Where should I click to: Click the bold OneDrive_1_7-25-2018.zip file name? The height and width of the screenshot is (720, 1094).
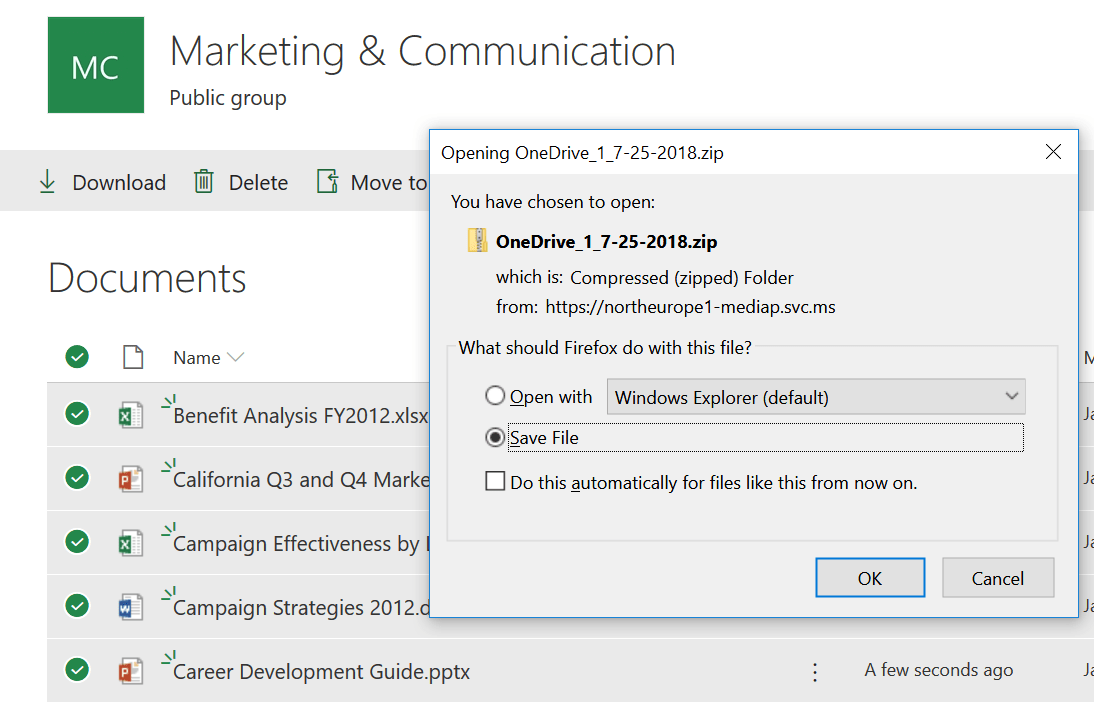point(606,241)
